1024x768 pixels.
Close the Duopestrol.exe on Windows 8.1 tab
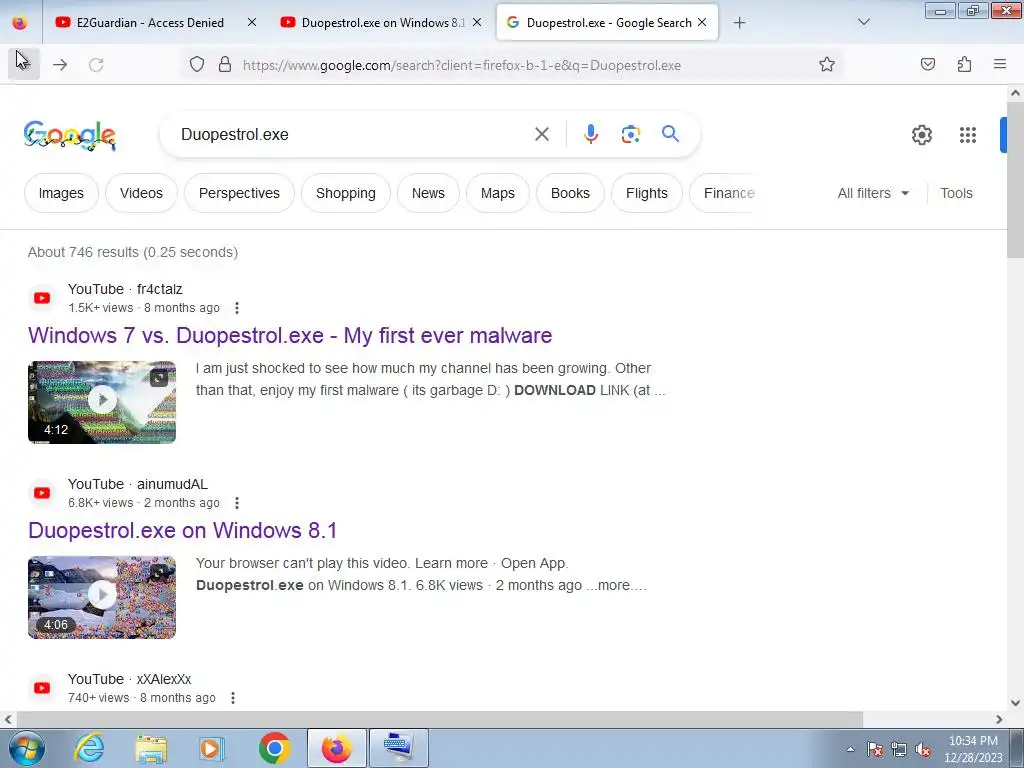[477, 22]
